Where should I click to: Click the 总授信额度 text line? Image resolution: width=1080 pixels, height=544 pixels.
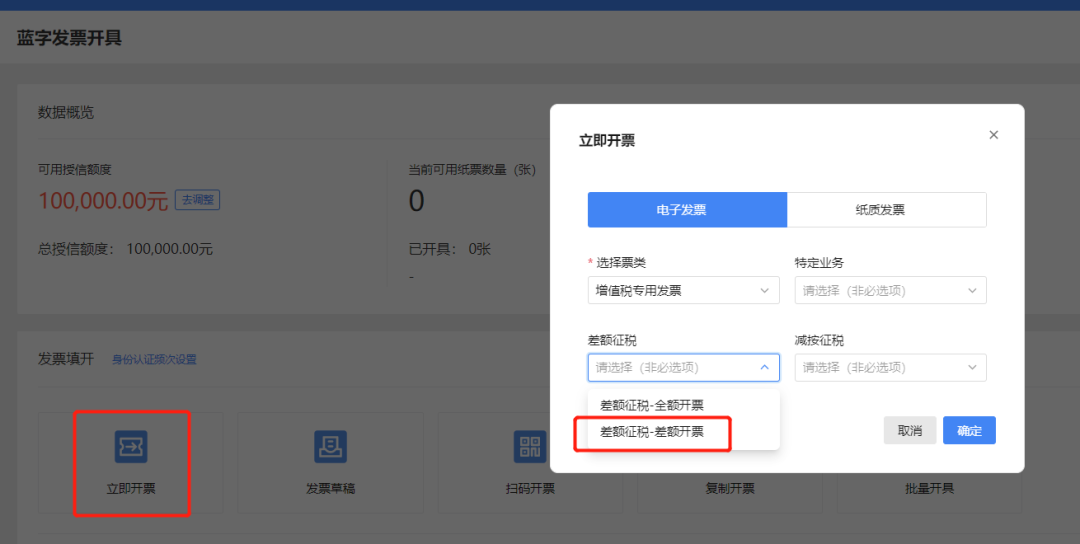(x=125, y=249)
